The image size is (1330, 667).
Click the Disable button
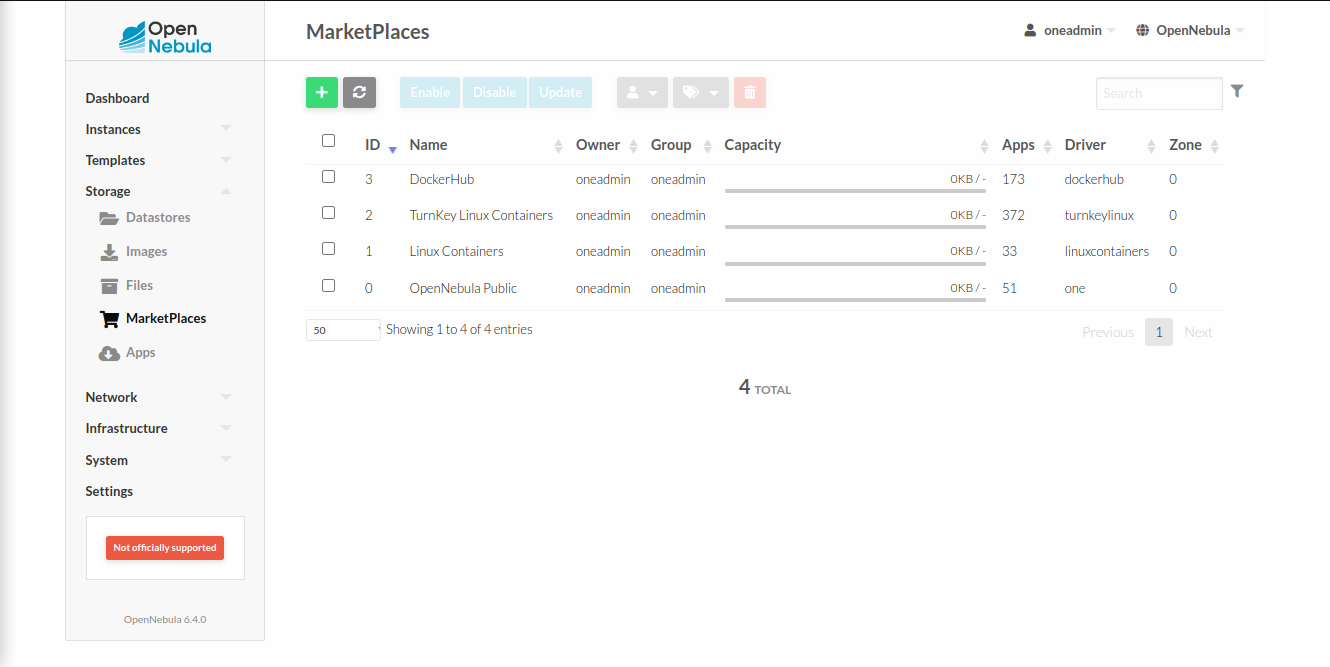click(494, 92)
